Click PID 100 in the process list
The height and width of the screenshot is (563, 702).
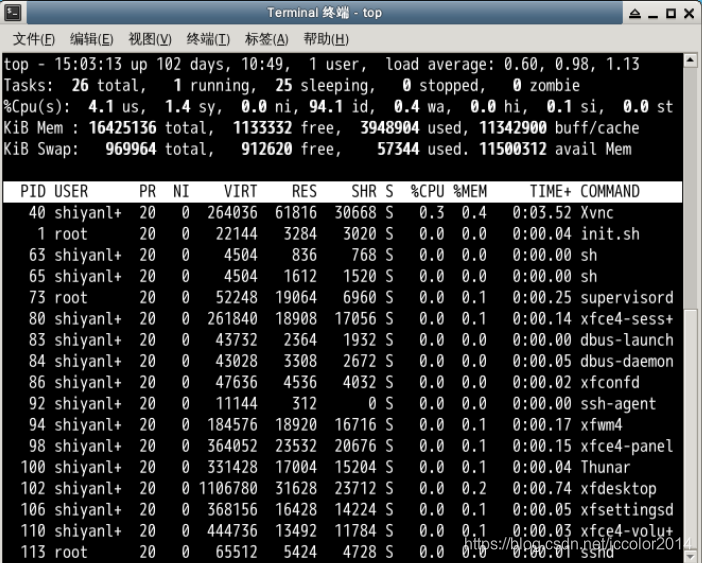point(33,467)
